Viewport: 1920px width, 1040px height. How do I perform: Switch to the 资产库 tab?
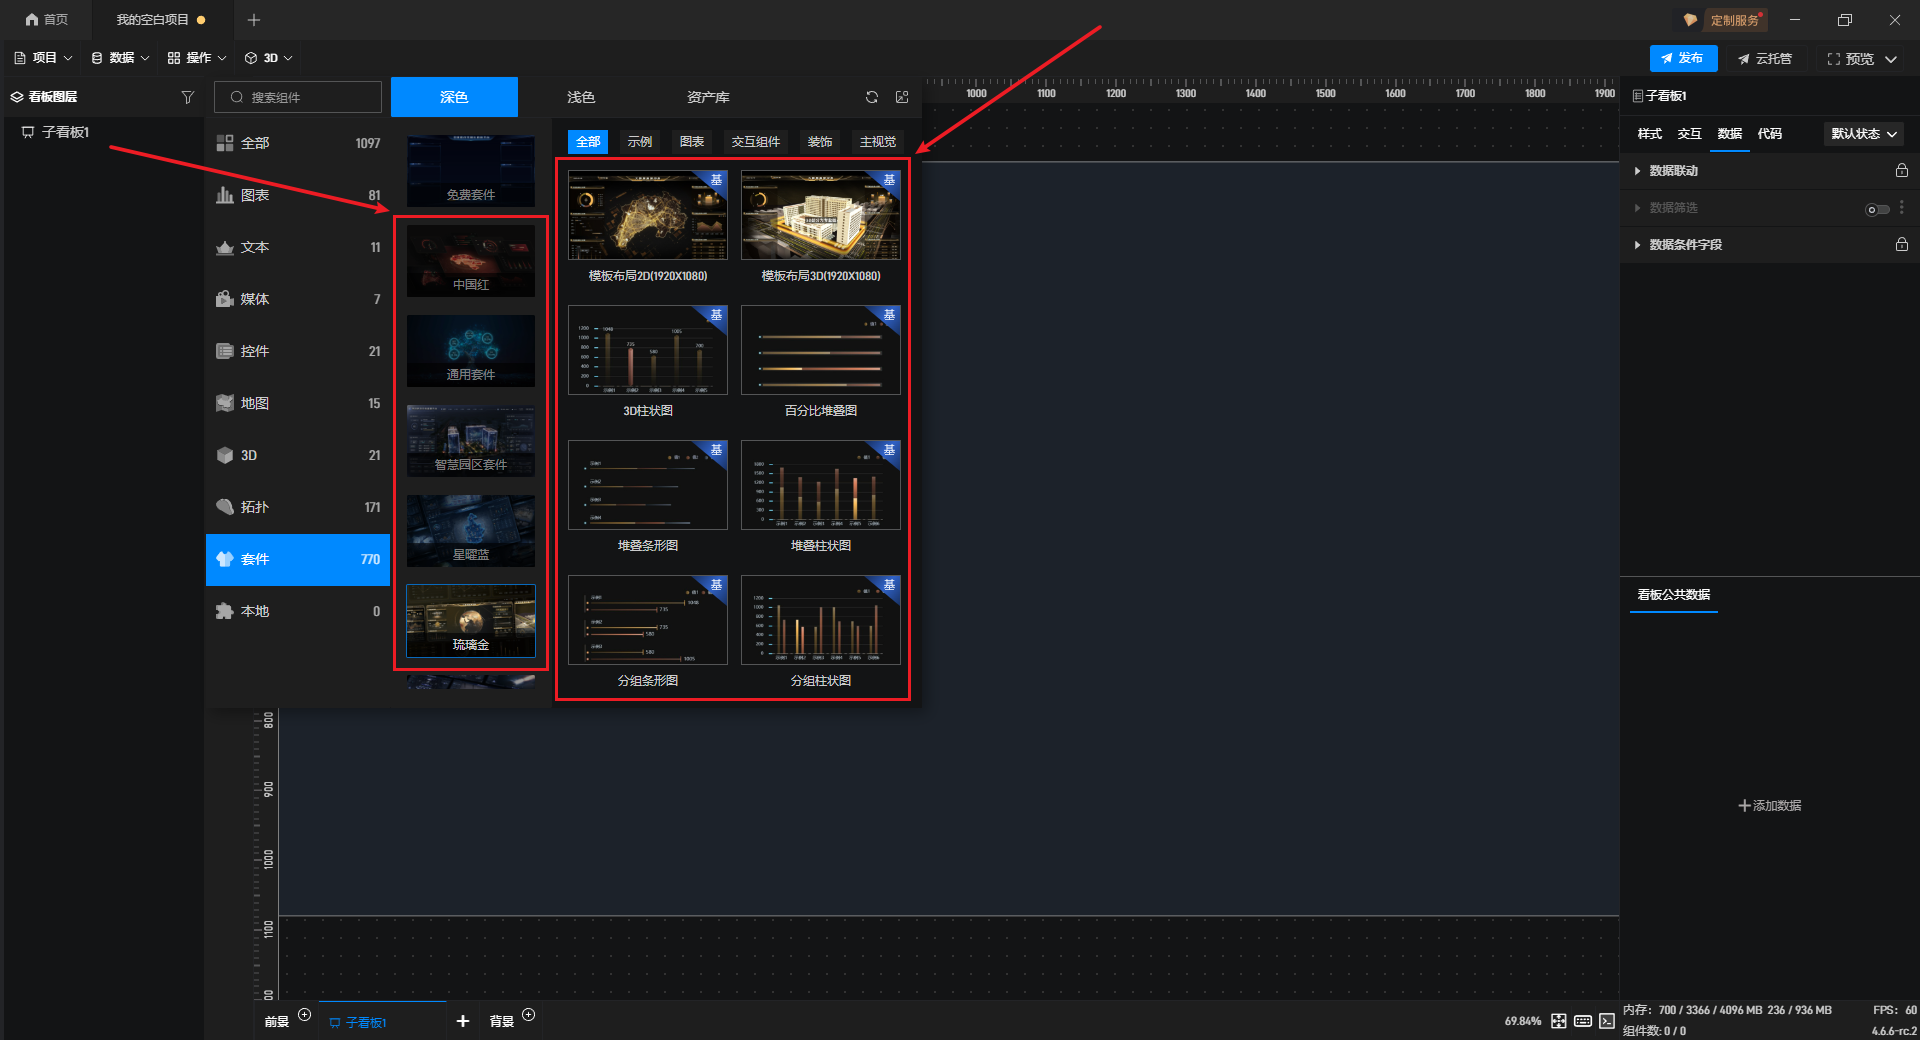pos(708,97)
